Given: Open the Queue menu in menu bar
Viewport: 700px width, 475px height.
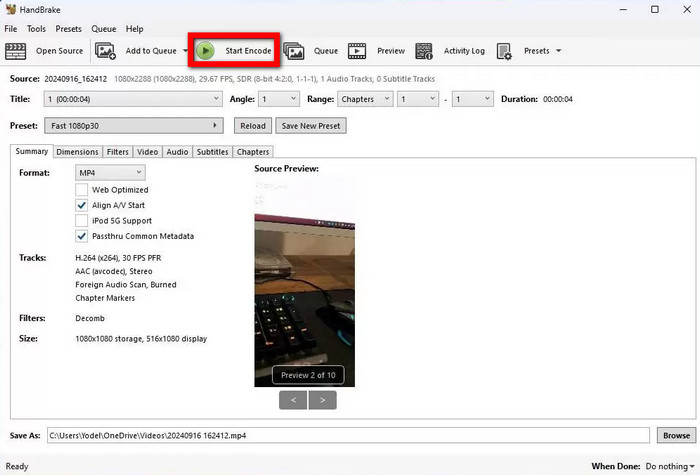Looking at the screenshot, I should [x=104, y=29].
